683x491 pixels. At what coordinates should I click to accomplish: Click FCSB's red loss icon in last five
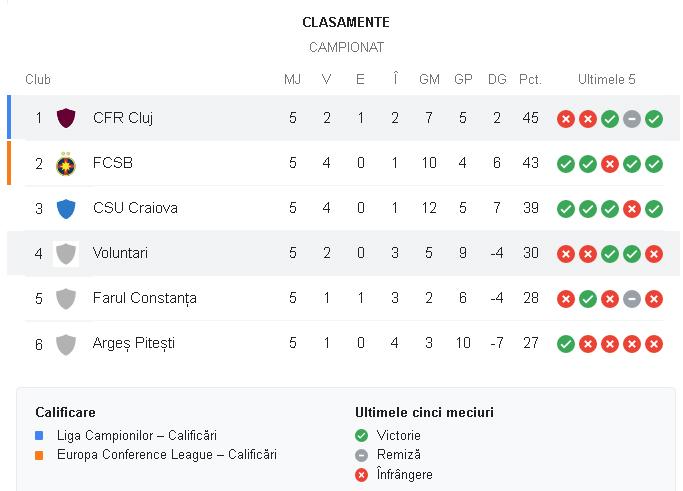pyautogui.click(x=610, y=164)
